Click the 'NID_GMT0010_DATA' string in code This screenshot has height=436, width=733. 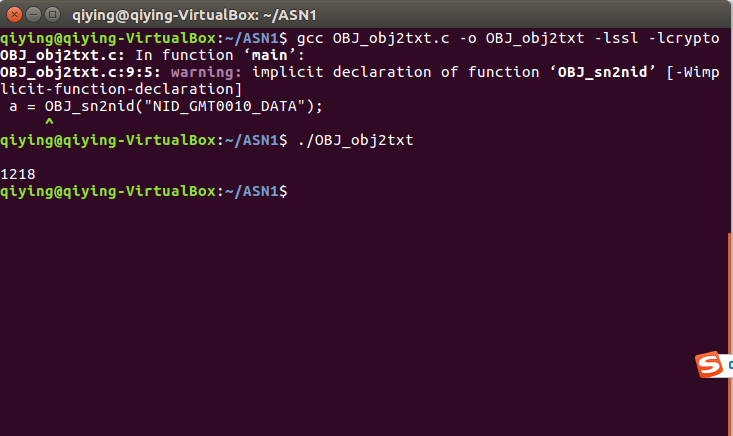tap(225, 107)
